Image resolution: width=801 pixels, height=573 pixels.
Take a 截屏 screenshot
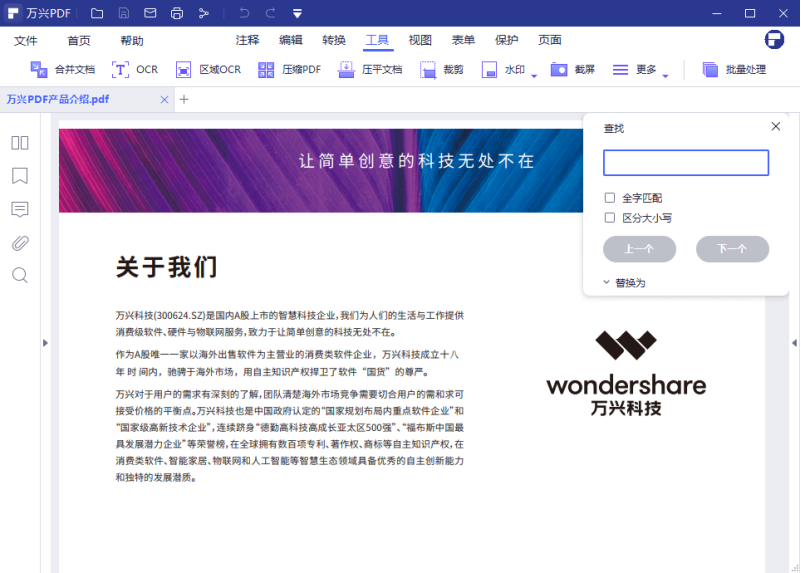[573, 69]
